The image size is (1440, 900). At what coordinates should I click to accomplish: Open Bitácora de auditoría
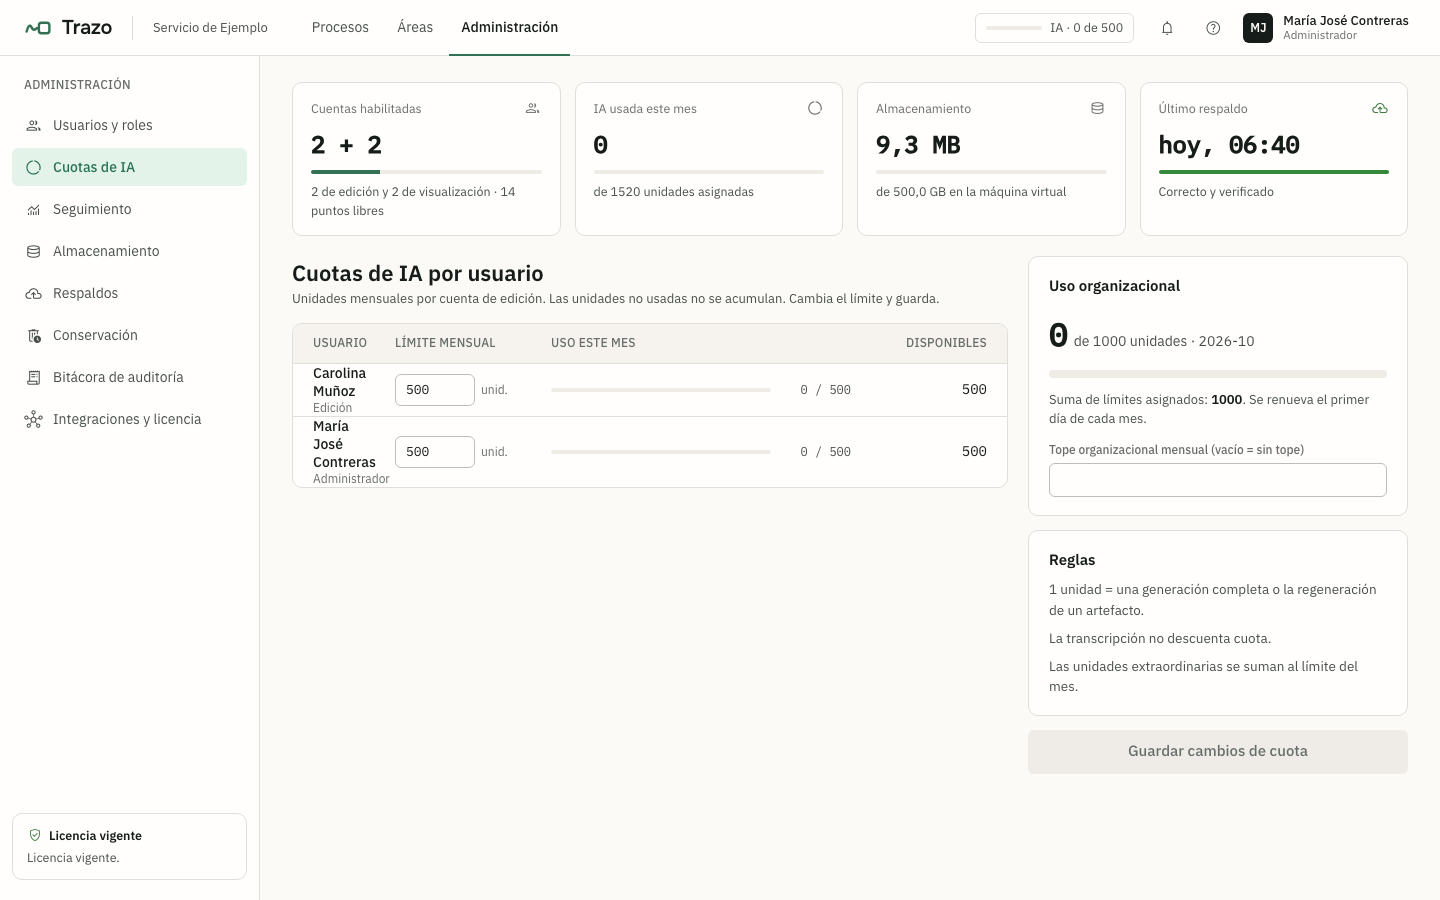pyautogui.click(x=129, y=377)
